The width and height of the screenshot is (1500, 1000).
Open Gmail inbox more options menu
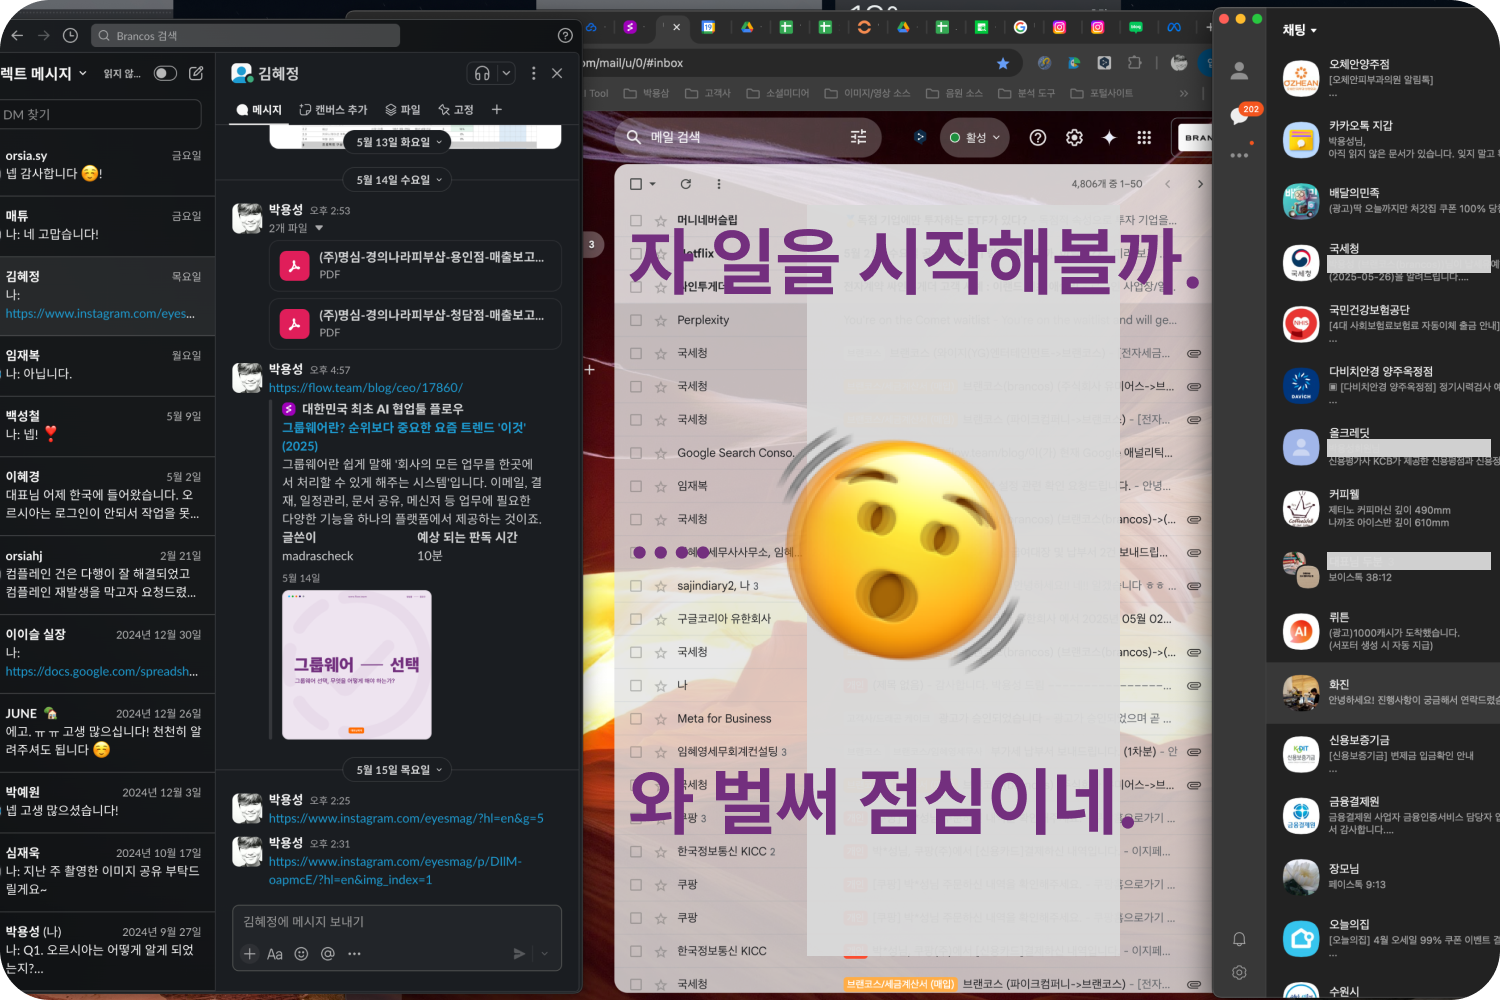(718, 184)
